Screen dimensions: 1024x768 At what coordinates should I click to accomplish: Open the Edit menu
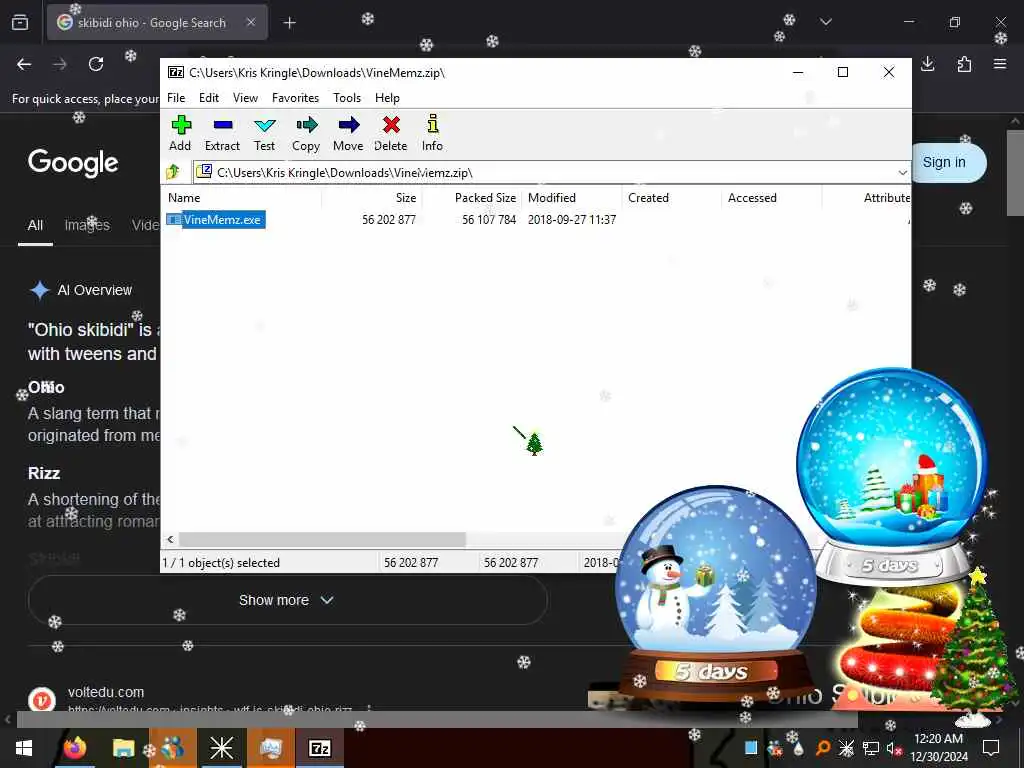pos(208,98)
